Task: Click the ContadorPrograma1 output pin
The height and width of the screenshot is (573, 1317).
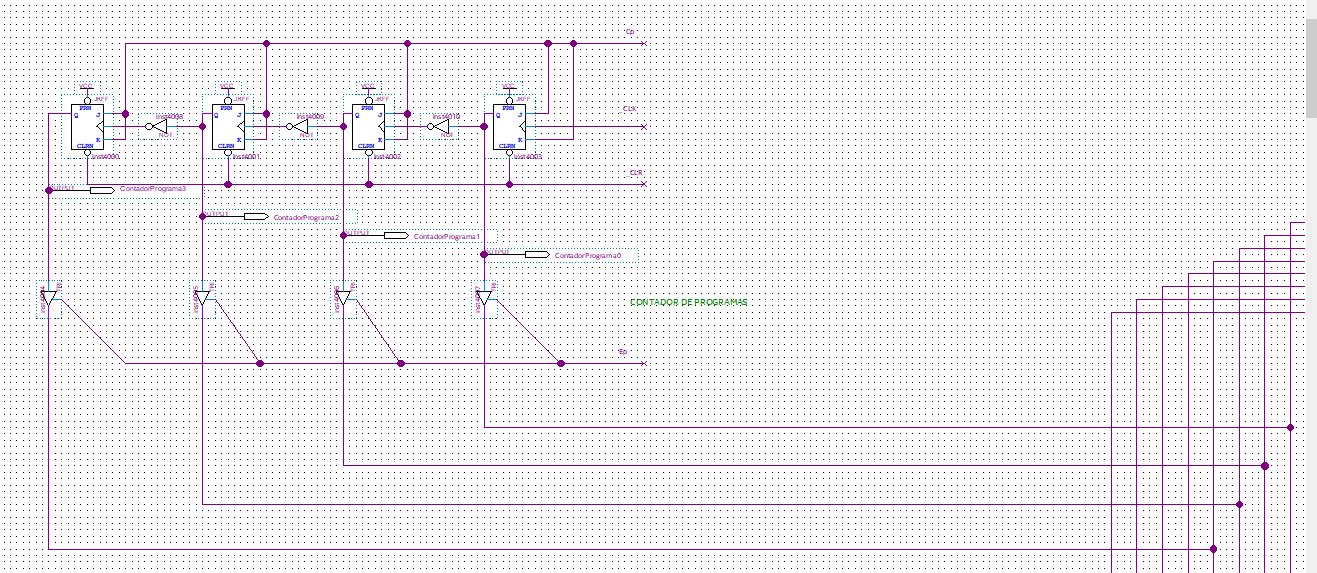Action: click(397, 236)
